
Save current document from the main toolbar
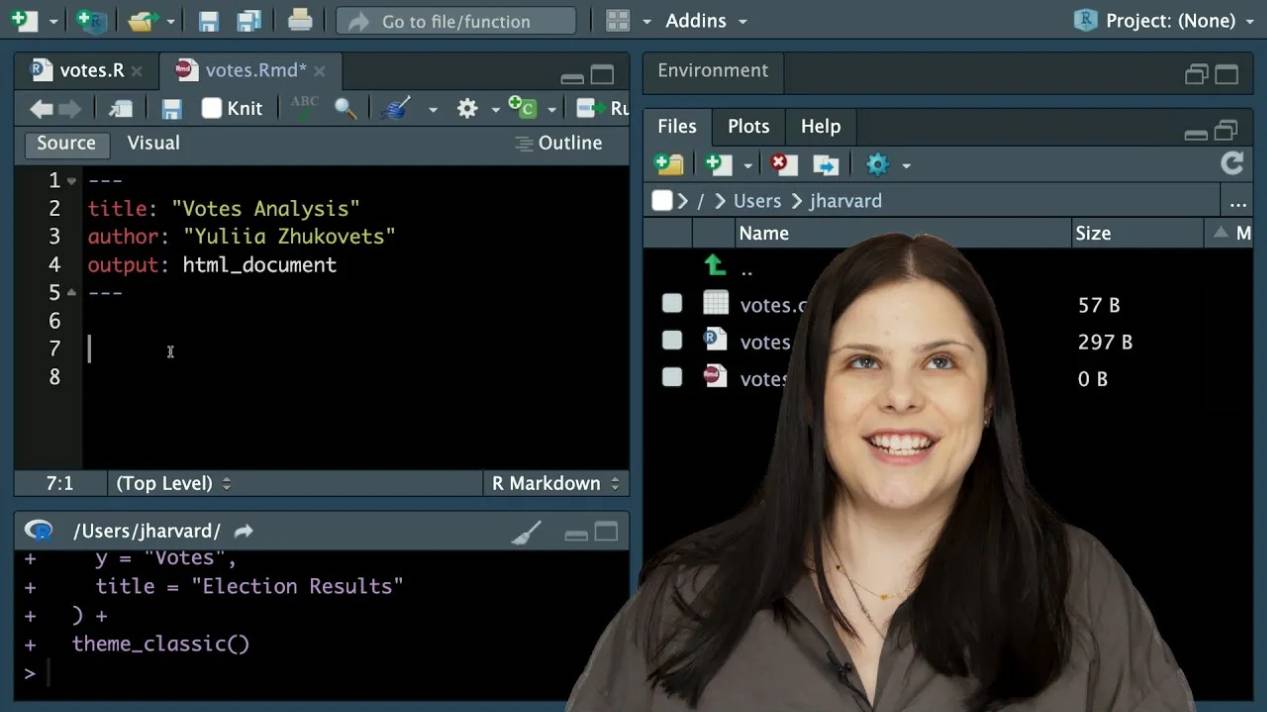(x=208, y=20)
